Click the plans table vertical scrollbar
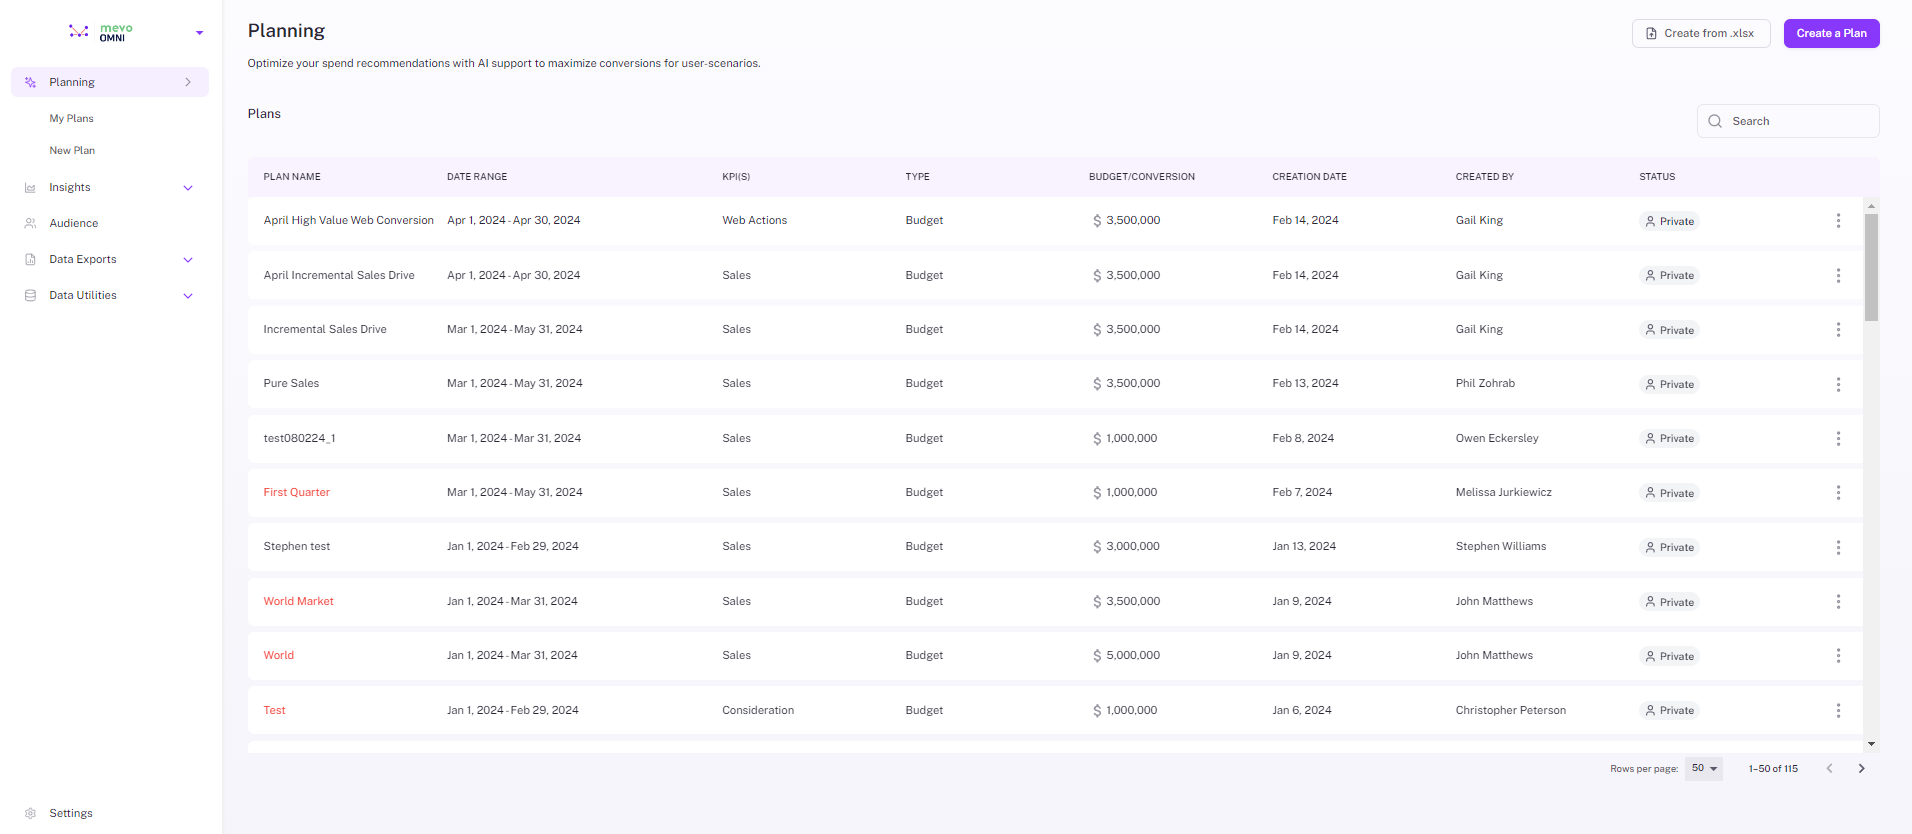The image size is (1912, 834). 1871,268
